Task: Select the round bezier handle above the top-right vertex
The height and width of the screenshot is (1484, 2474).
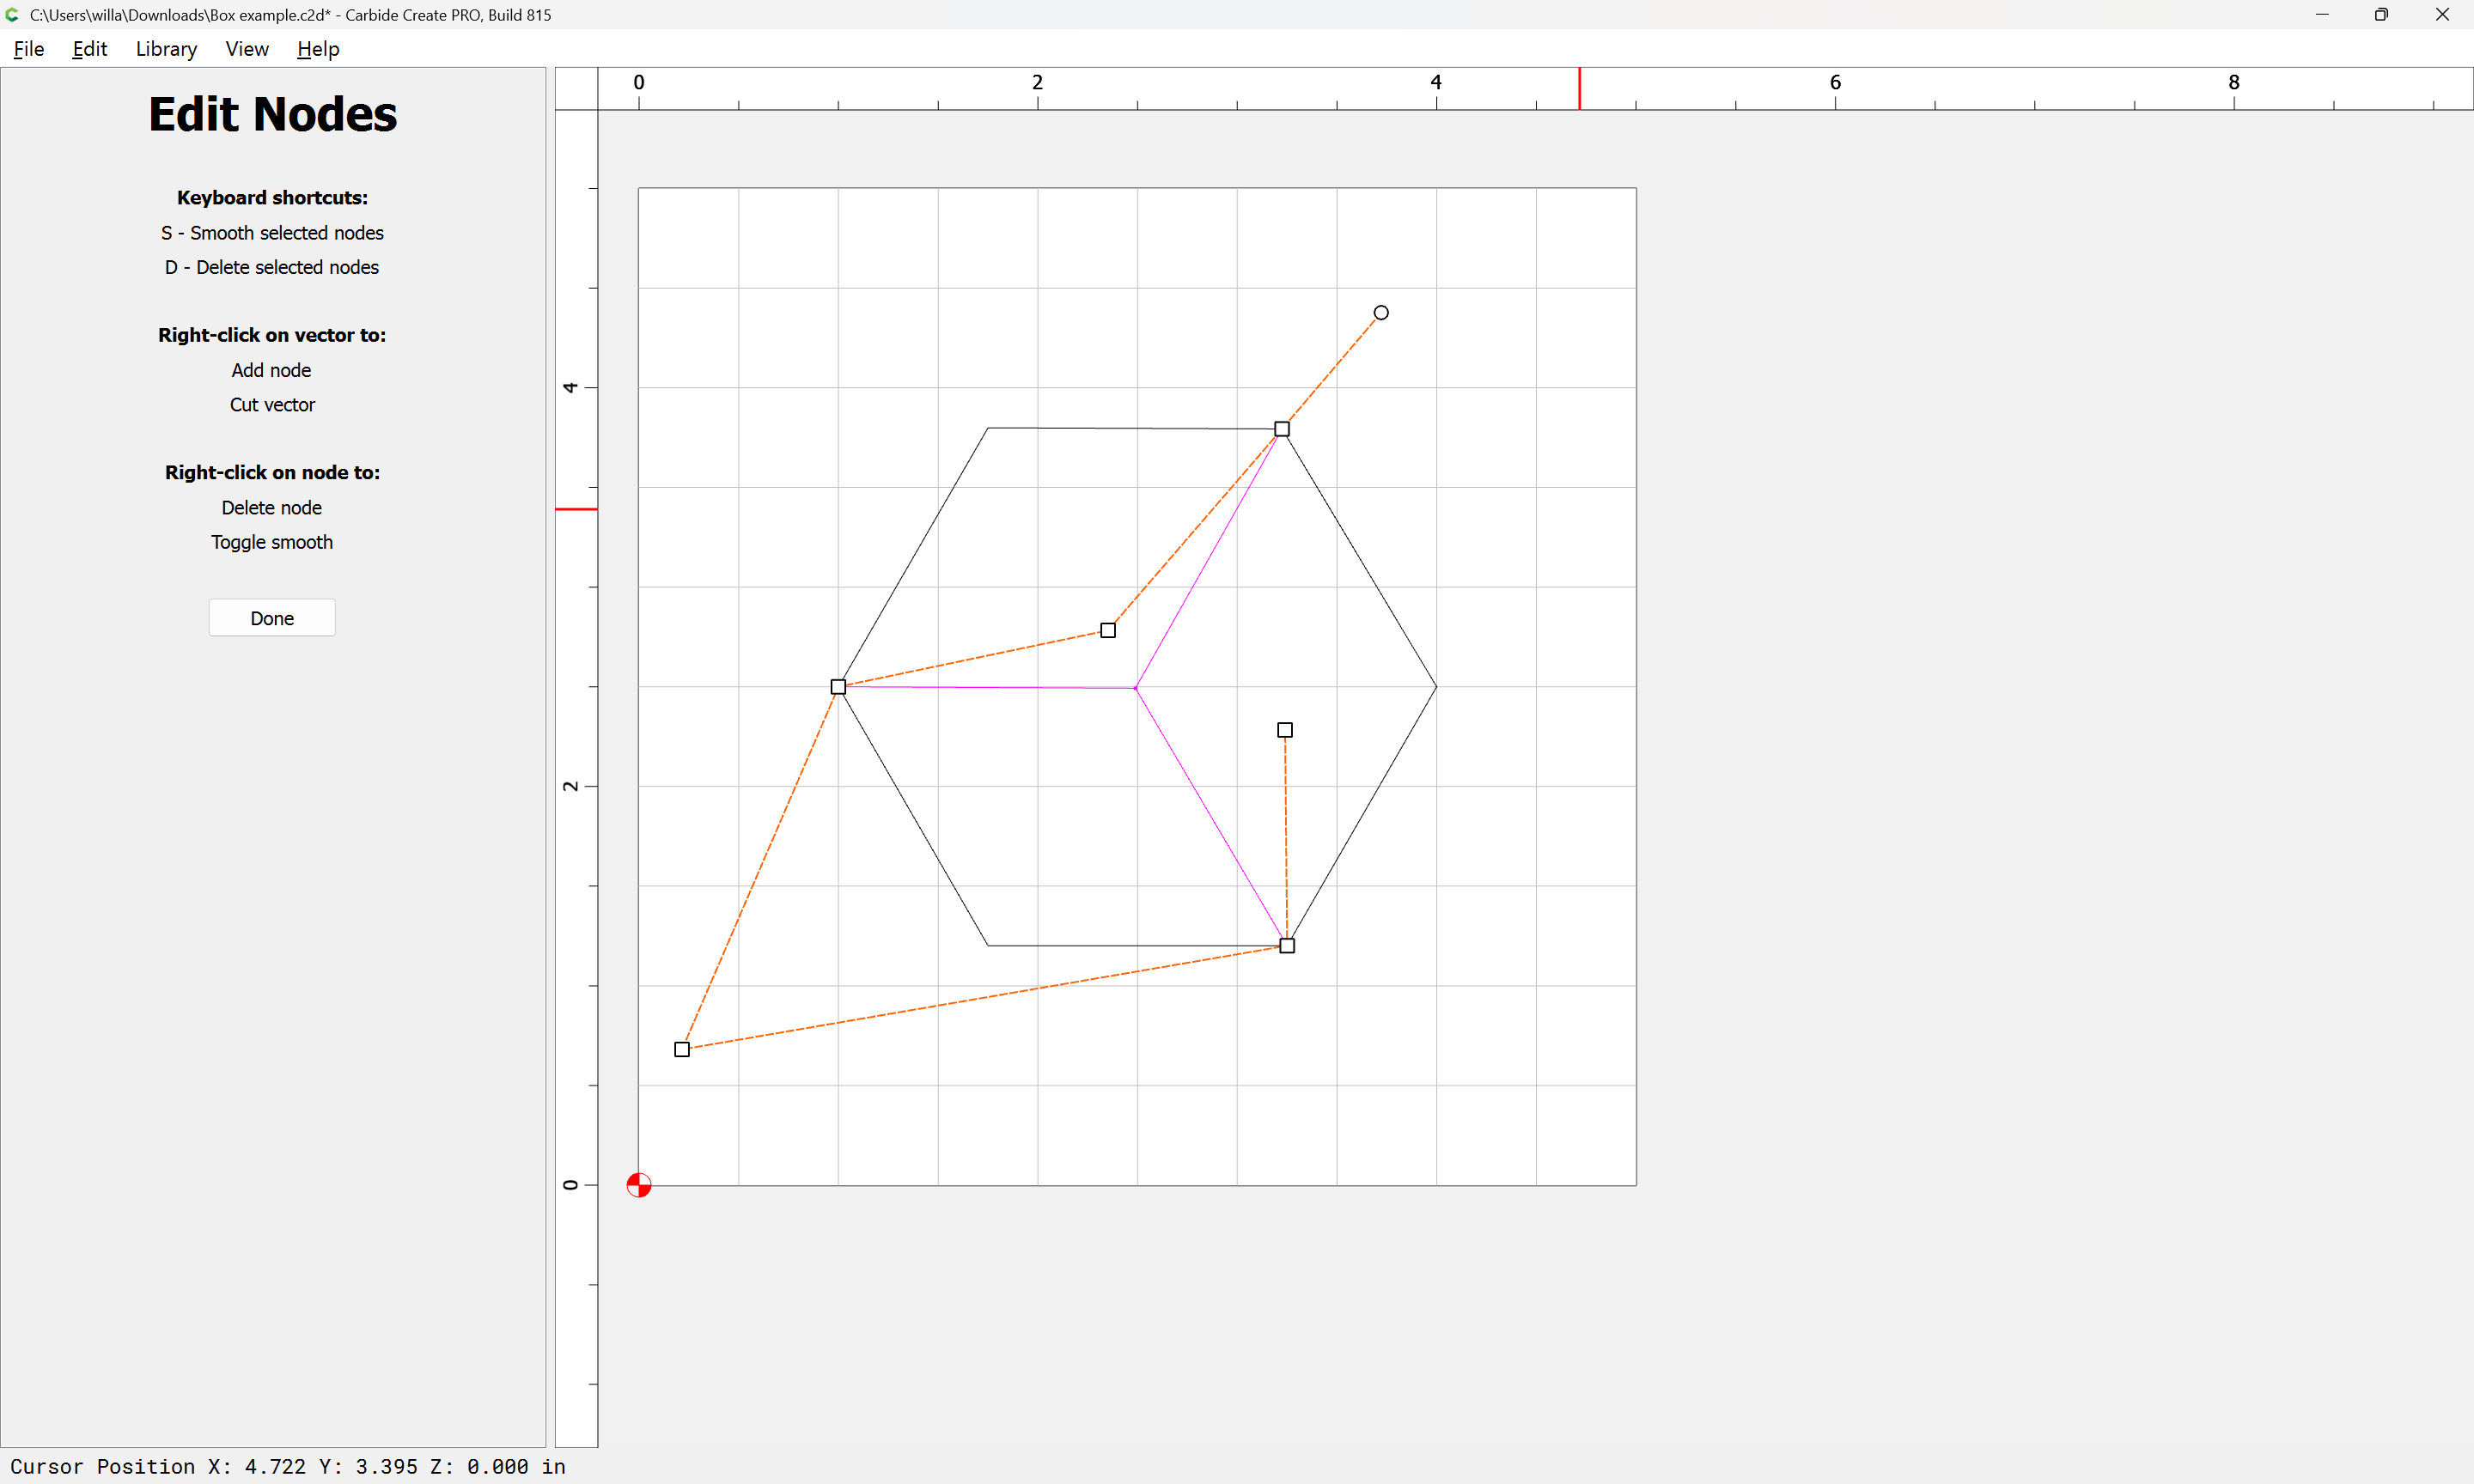Action: coord(1381,313)
